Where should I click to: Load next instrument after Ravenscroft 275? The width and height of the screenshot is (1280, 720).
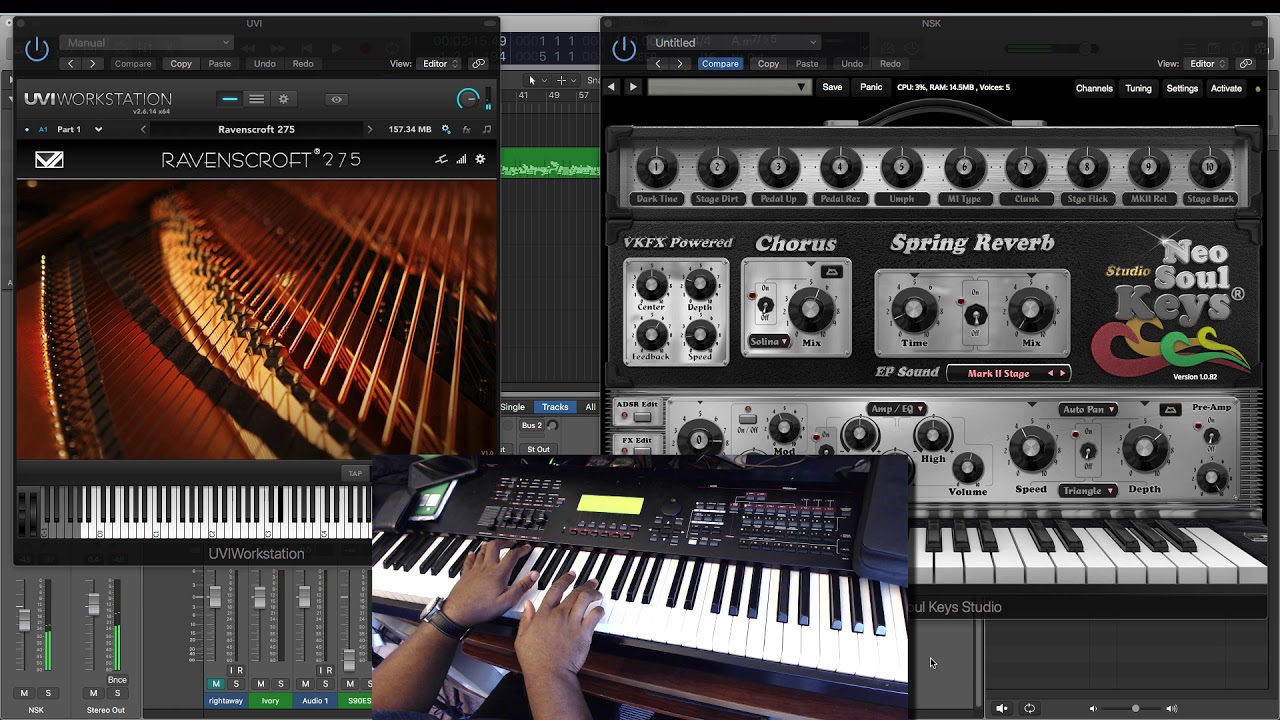point(369,130)
